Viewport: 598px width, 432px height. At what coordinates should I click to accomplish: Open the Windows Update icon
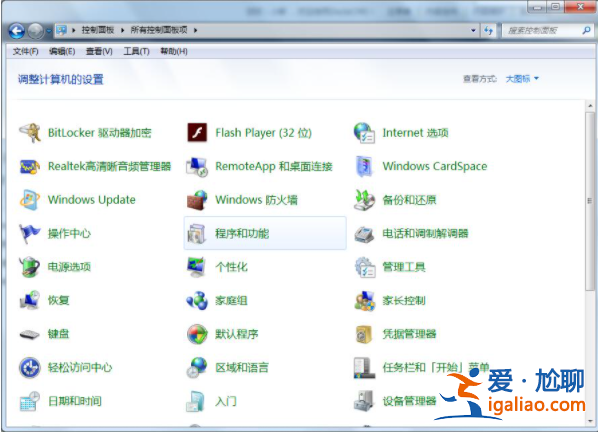click(x=30, y=200)
